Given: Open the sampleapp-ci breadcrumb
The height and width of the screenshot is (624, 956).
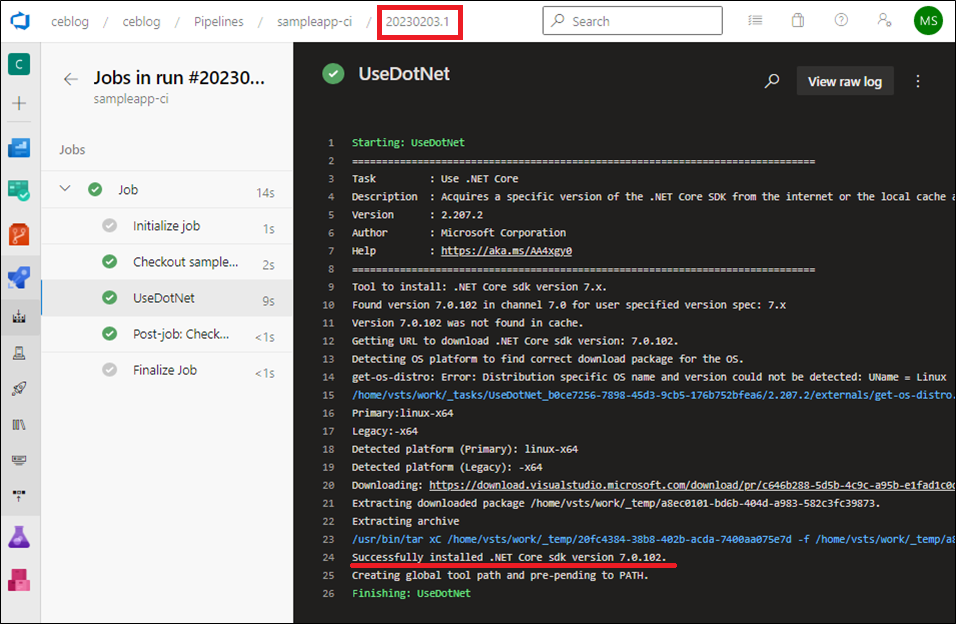Looking at the screenshot, I should click(x=314, y=21).
